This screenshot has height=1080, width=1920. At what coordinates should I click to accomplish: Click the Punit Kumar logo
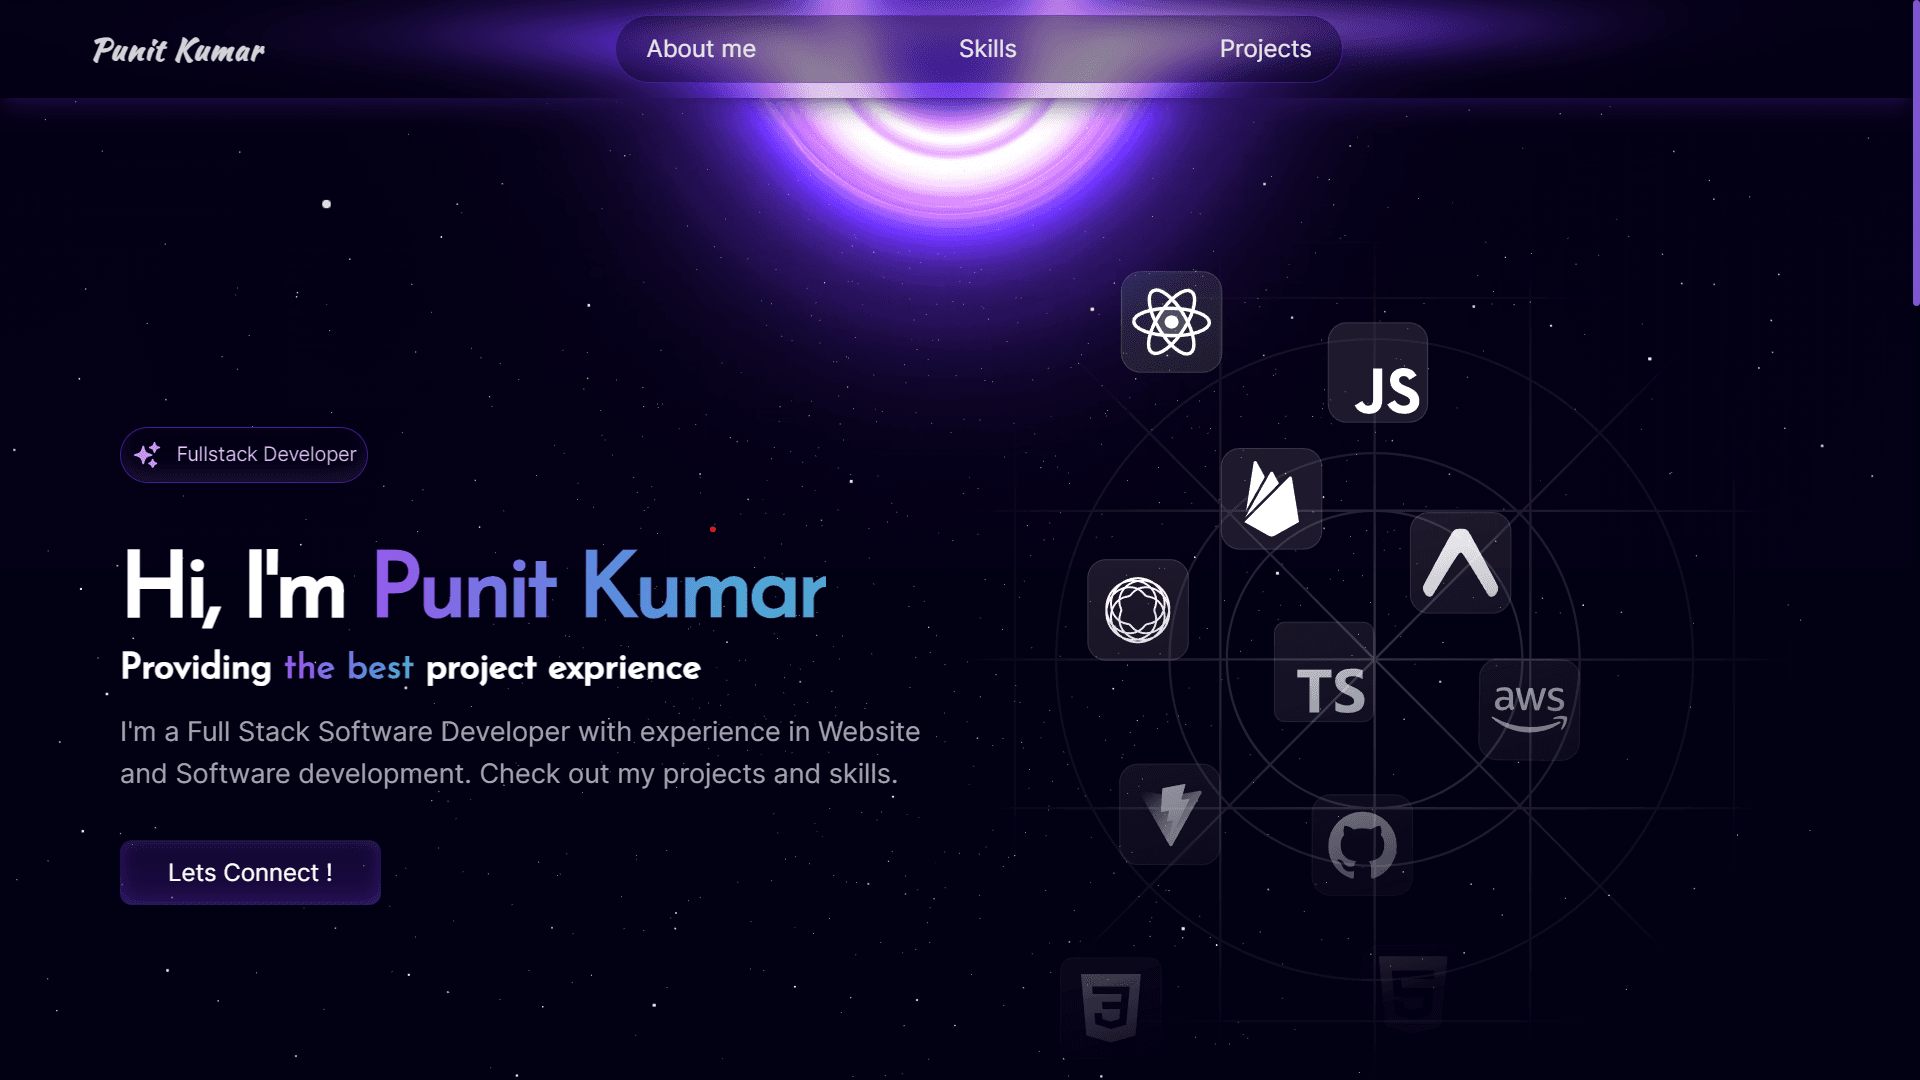click(177, 50)
